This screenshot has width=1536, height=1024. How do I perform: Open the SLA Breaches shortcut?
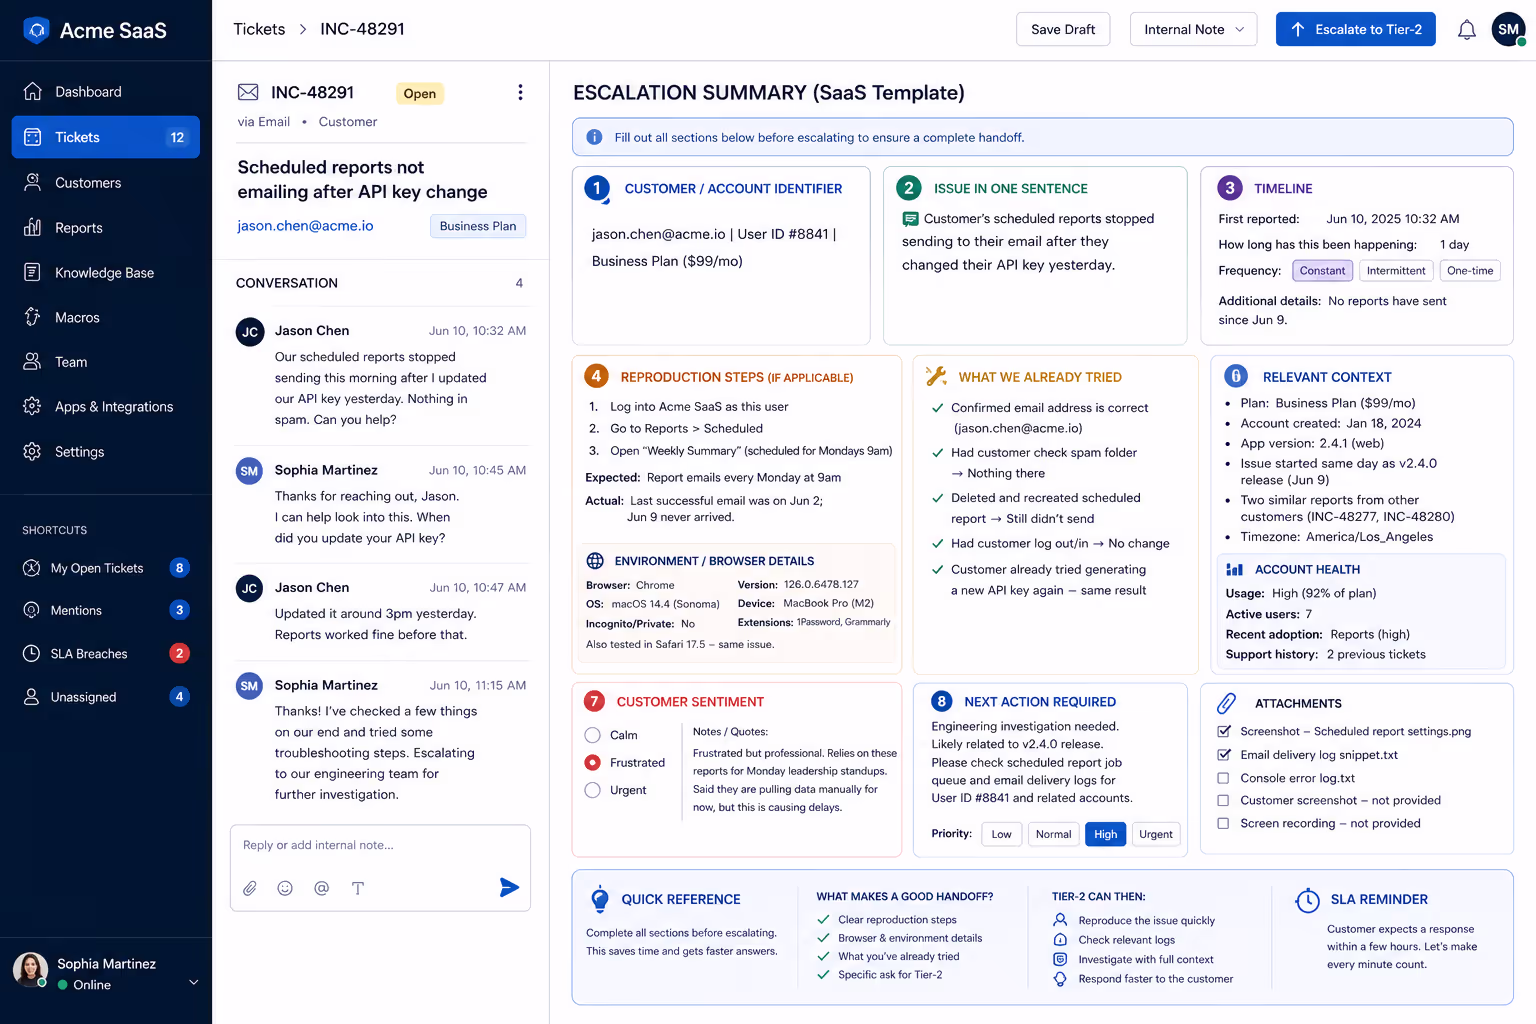point(106,653)
